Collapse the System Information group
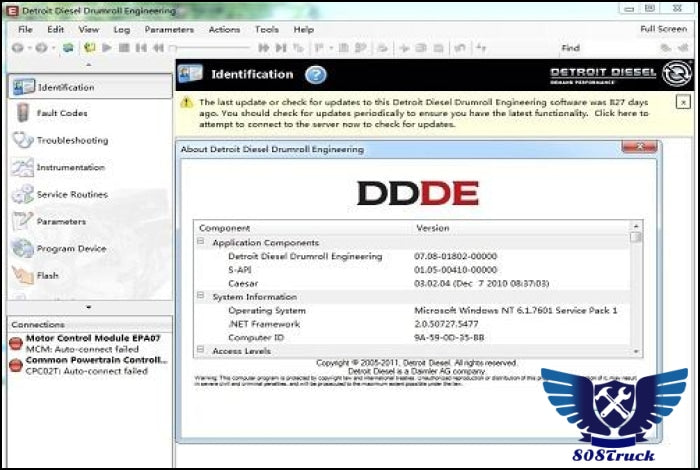This screenshot has width=700, height=470. [x=200, y=297]
